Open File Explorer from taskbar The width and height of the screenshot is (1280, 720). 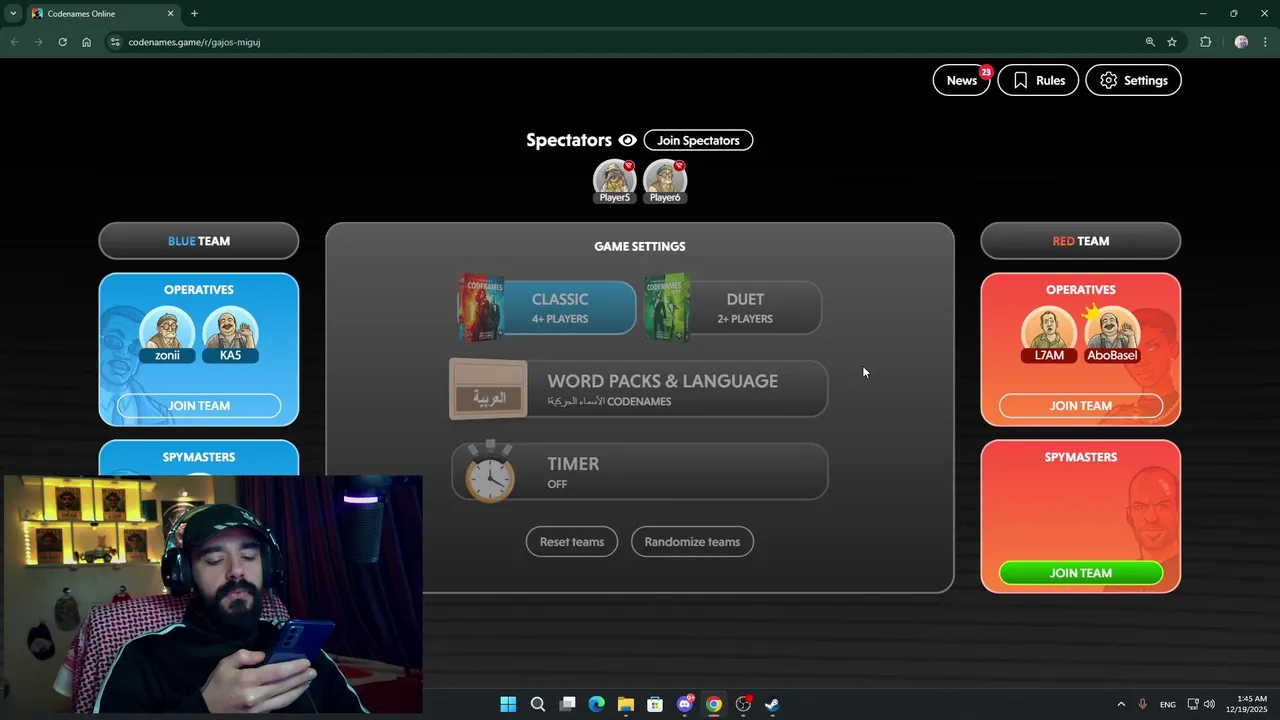pyautogui.click(x=626, y=704)
